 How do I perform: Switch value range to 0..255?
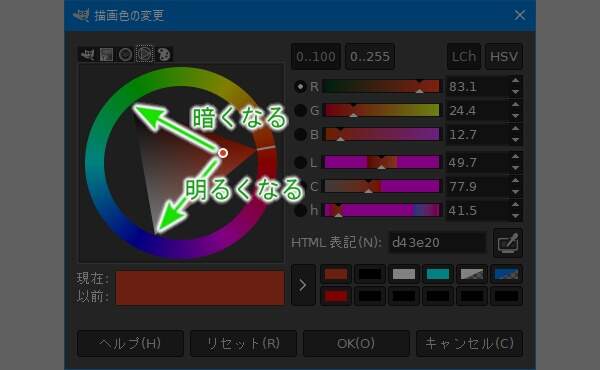click(370, 57)
